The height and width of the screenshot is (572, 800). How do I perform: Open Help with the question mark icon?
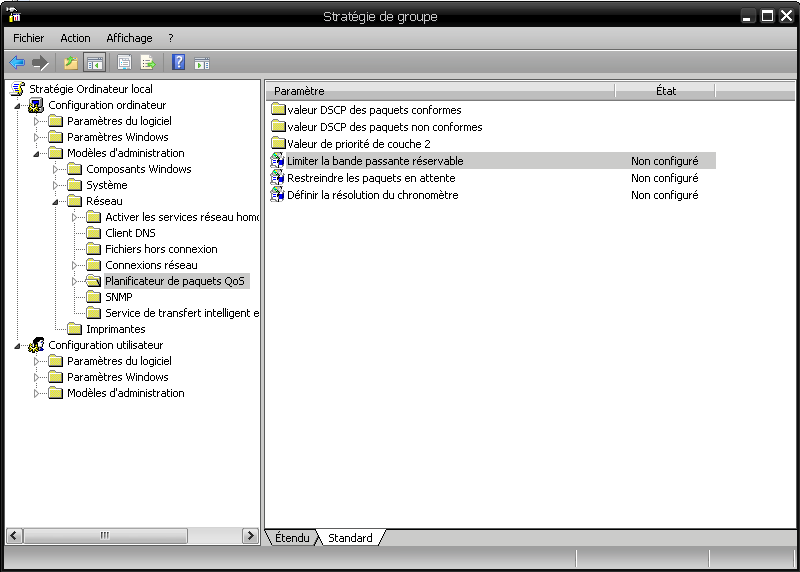click(x=179, y=63)
